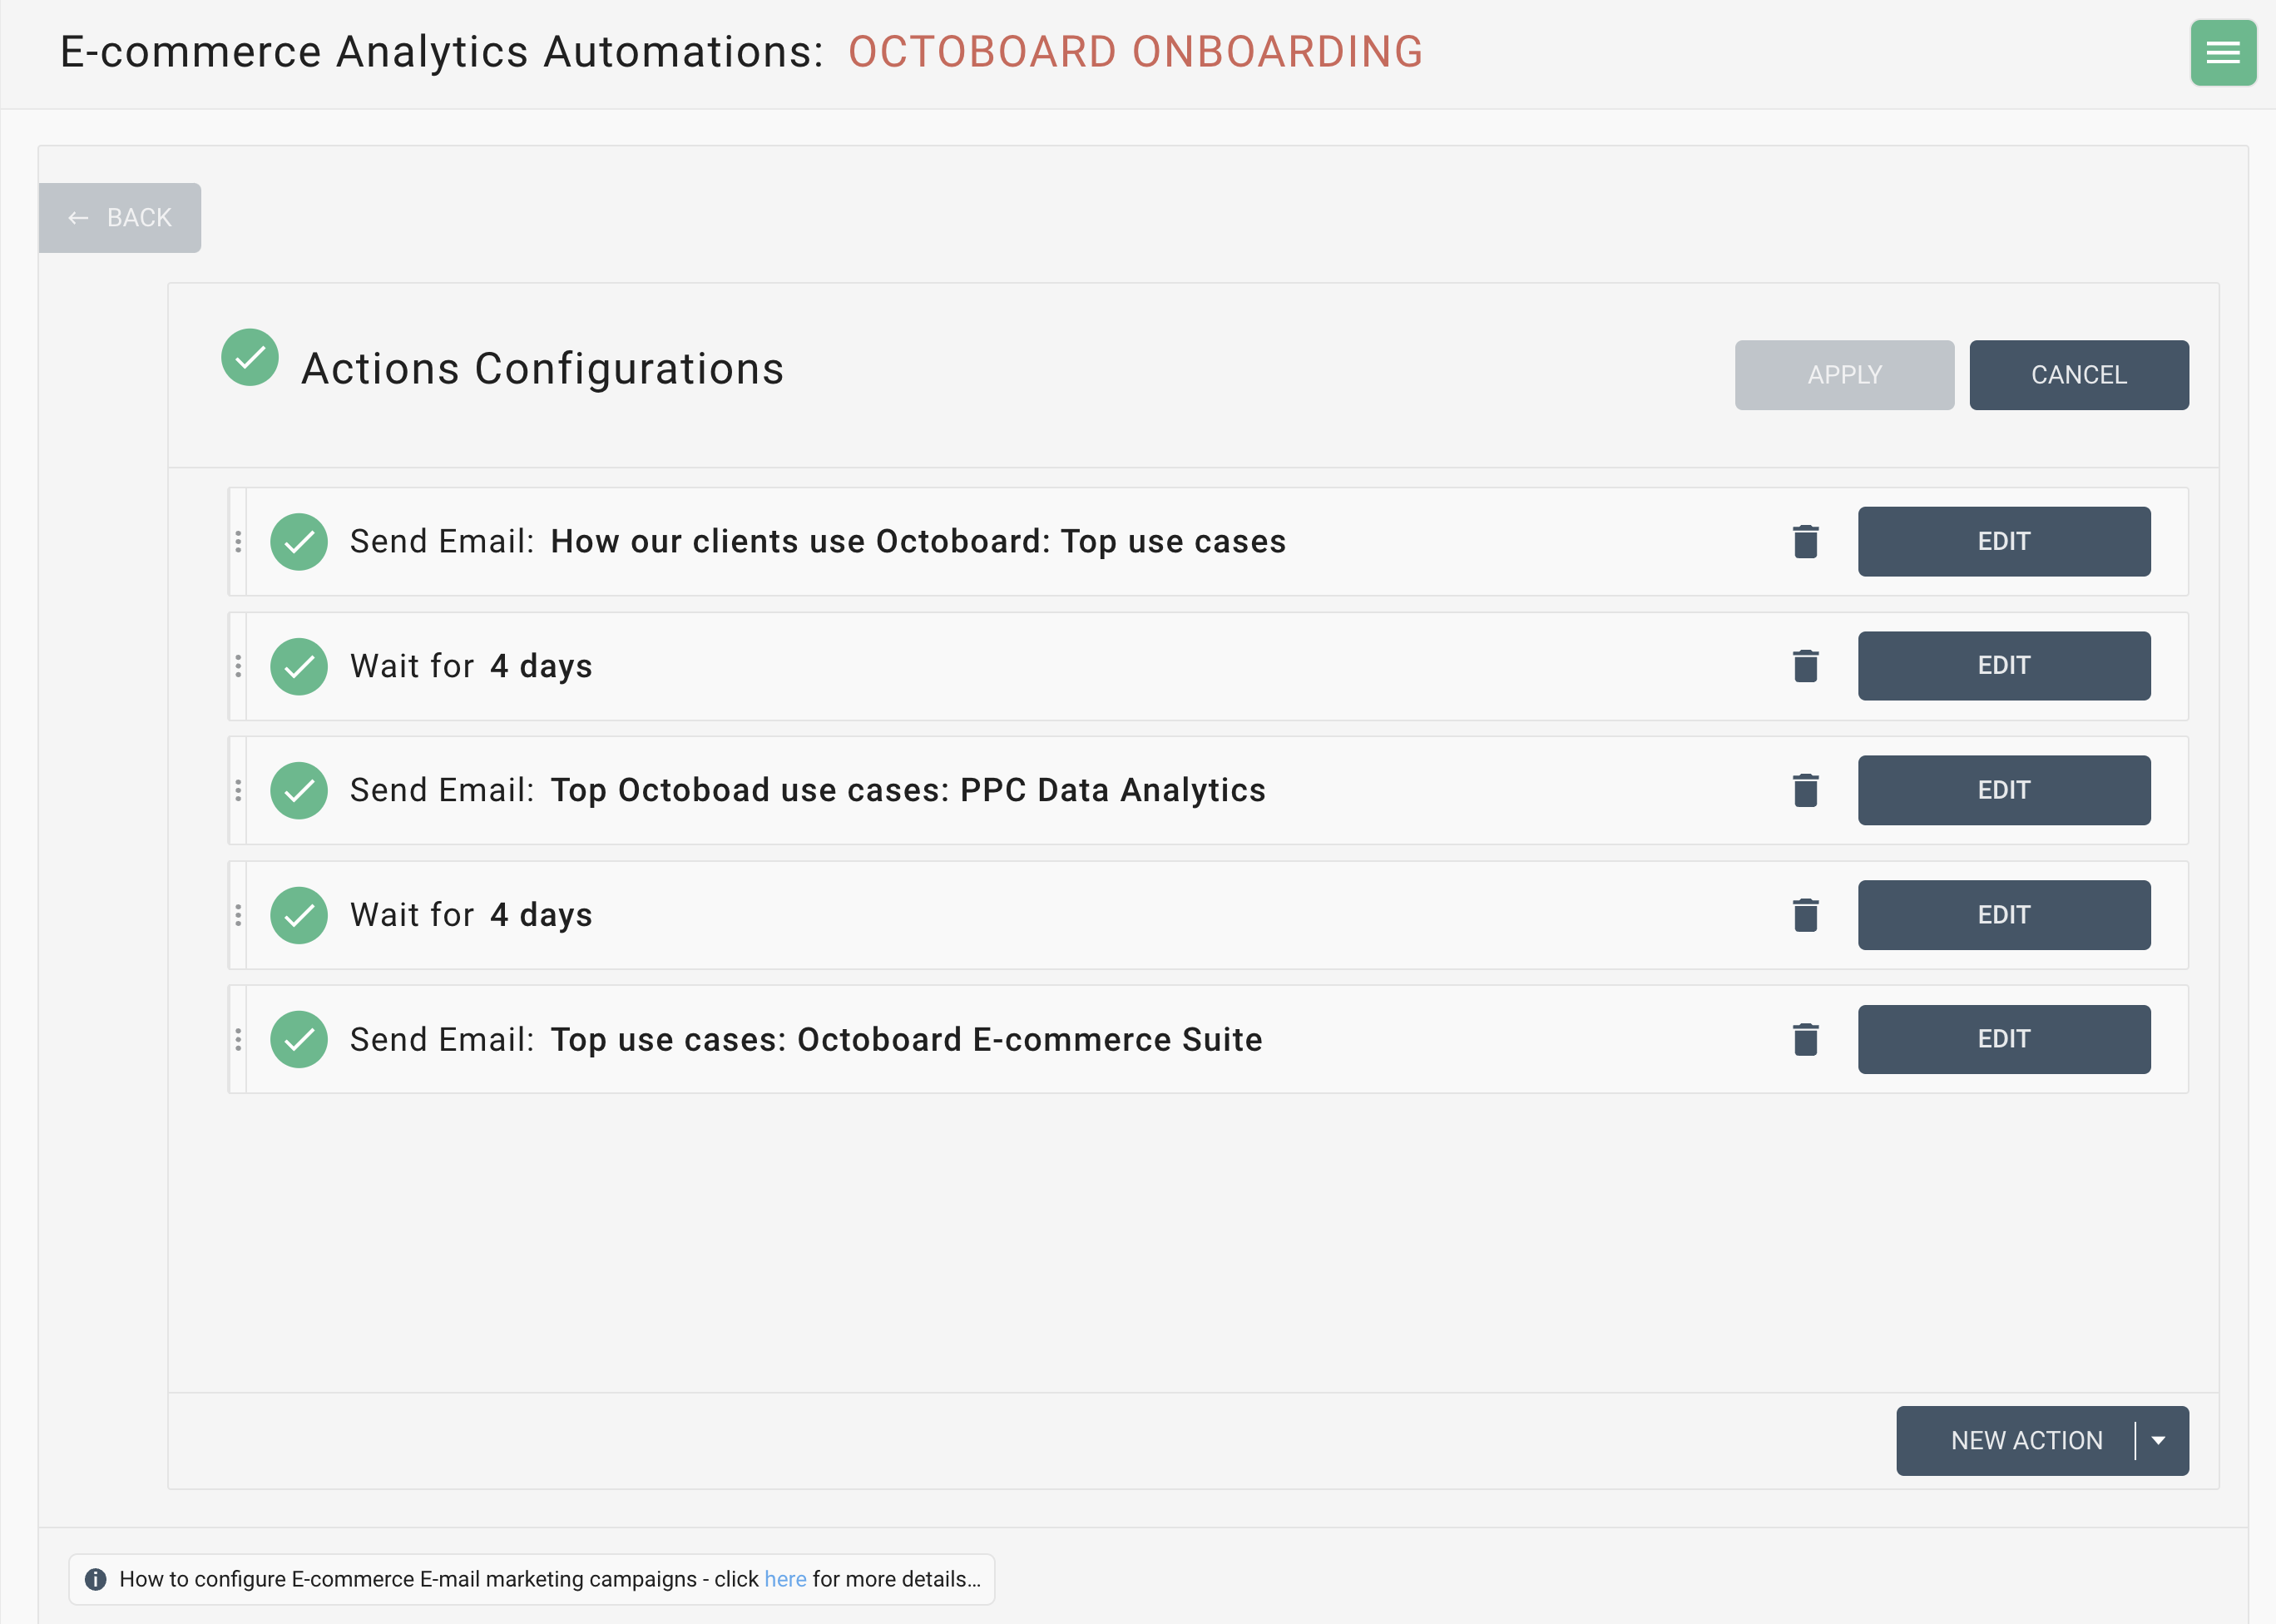Click the hamburger menu icon top right
This screenshot has width=2276, height=1624.
(2222, 51)
